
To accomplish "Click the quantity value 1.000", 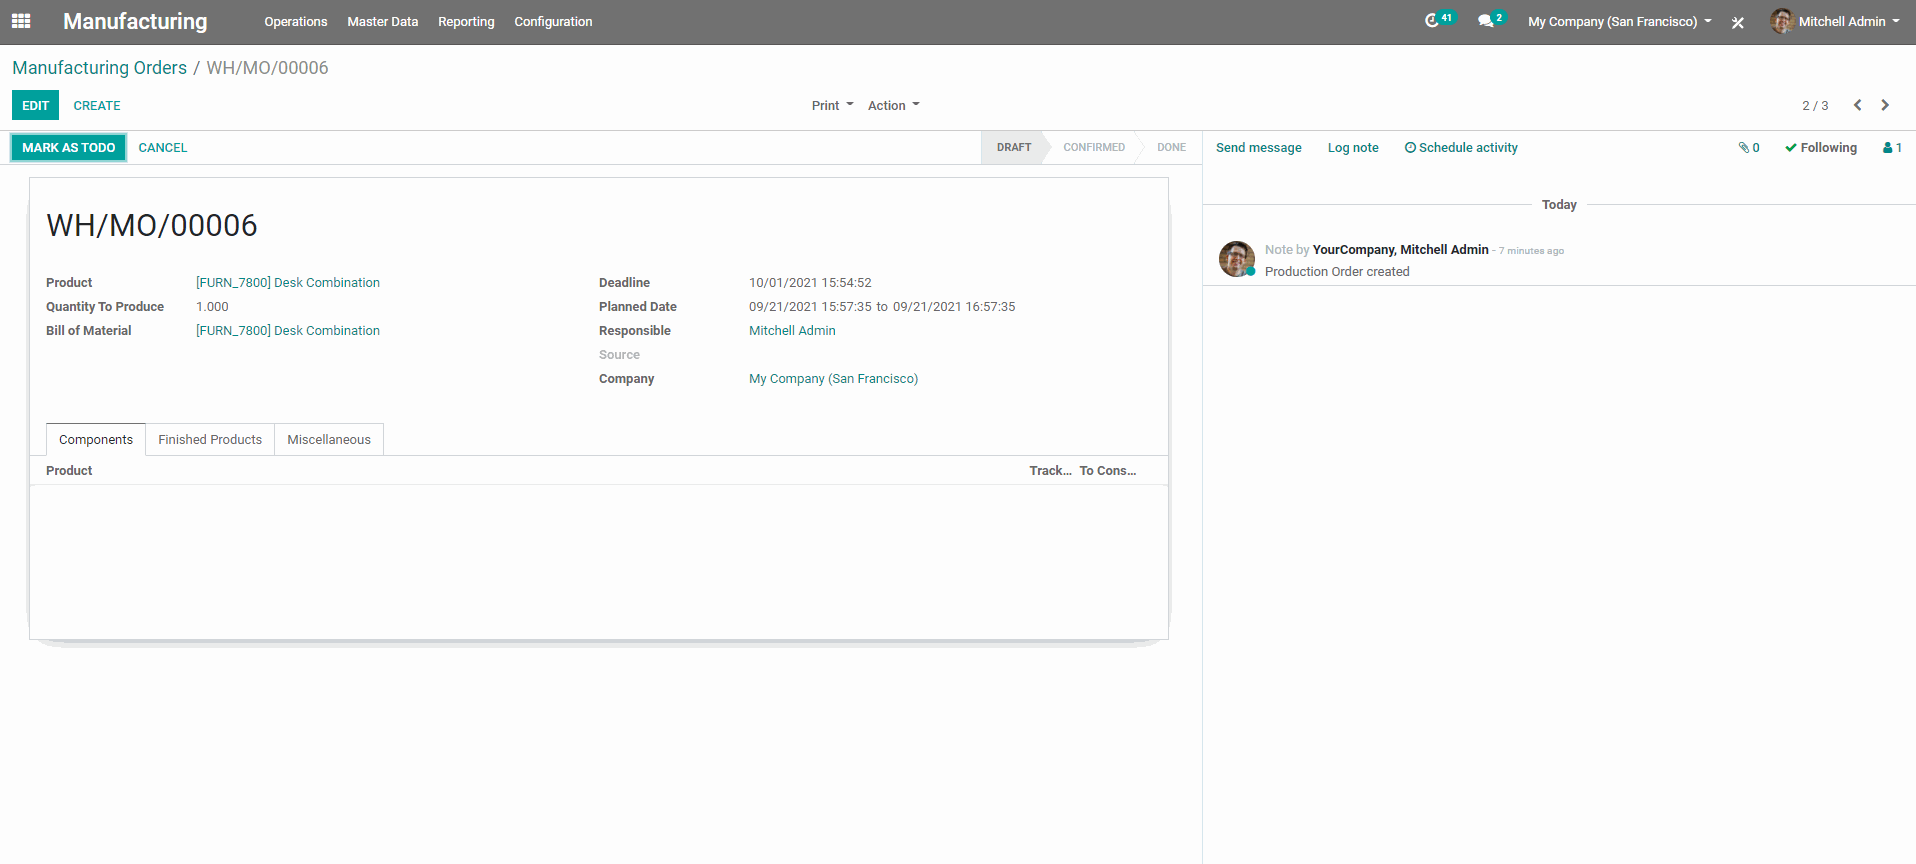I will [212, 306].
